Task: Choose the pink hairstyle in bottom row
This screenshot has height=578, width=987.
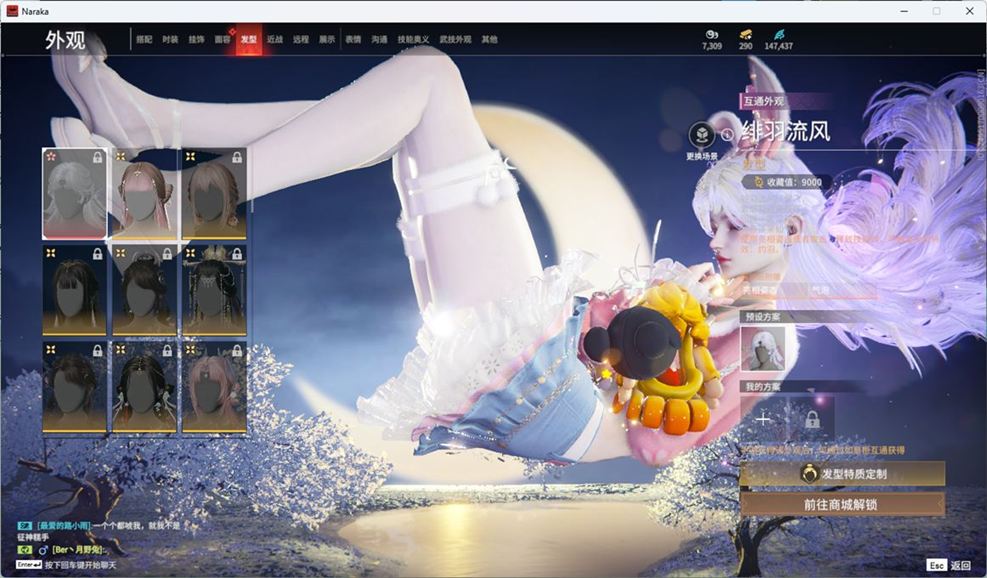Action: pos(214,386)
